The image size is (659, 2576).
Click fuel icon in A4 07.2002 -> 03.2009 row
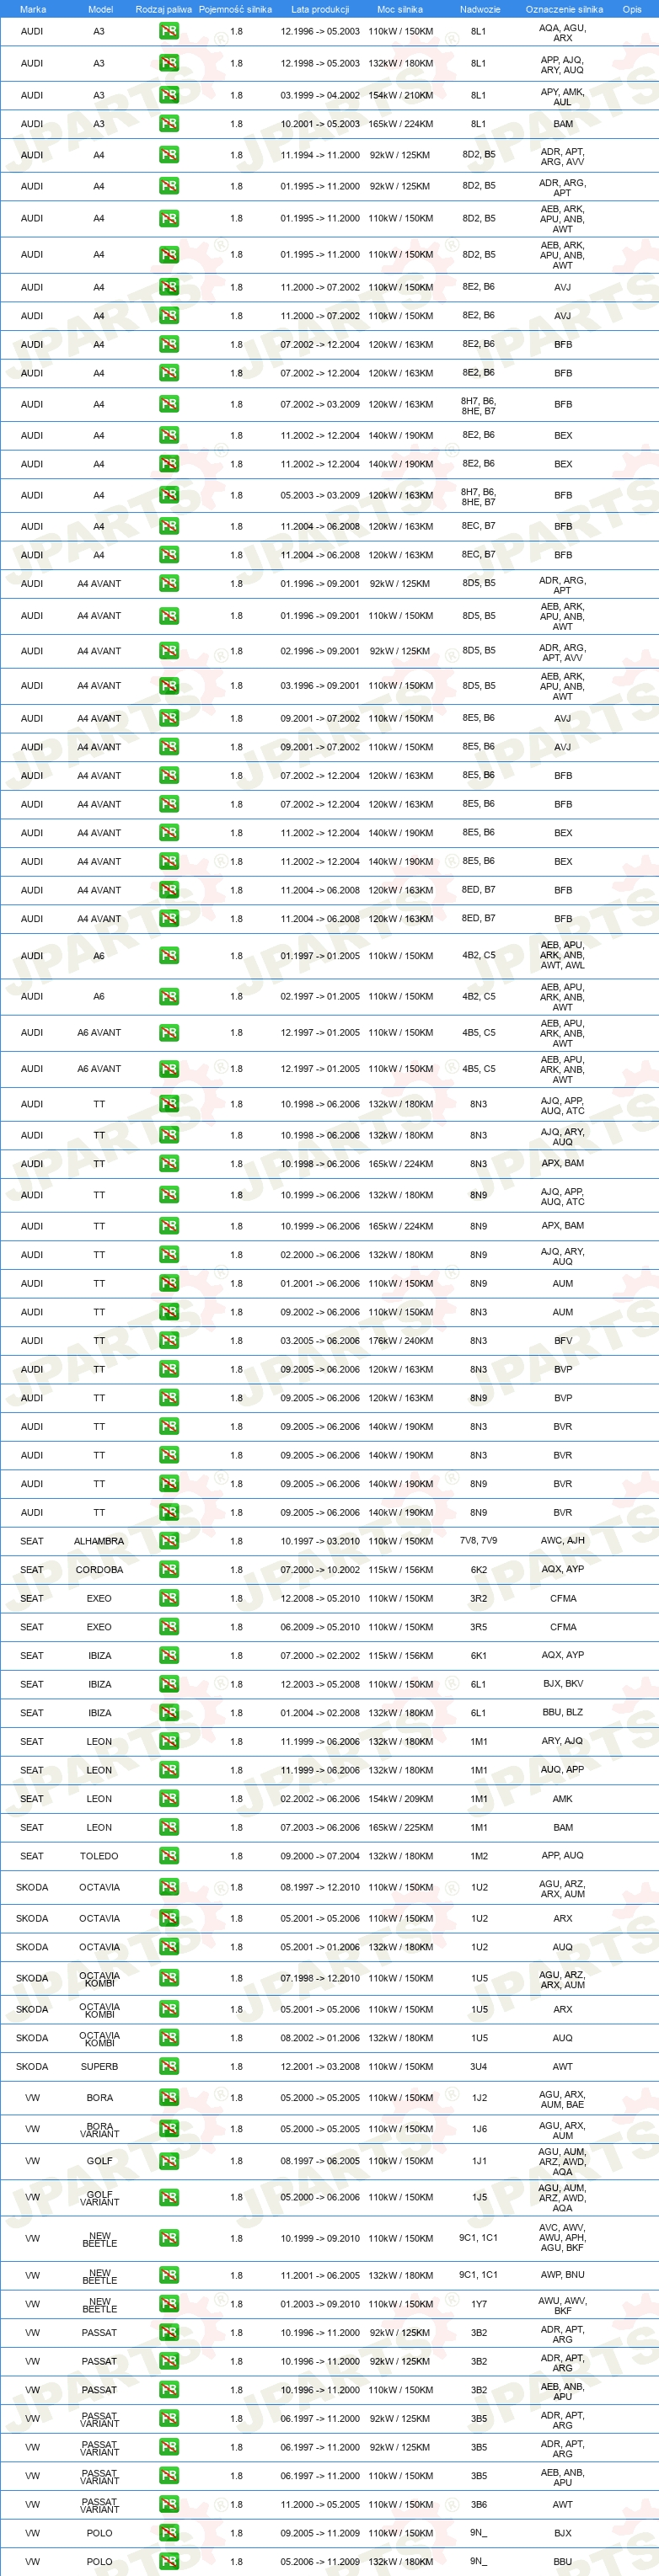coord(169,404)
